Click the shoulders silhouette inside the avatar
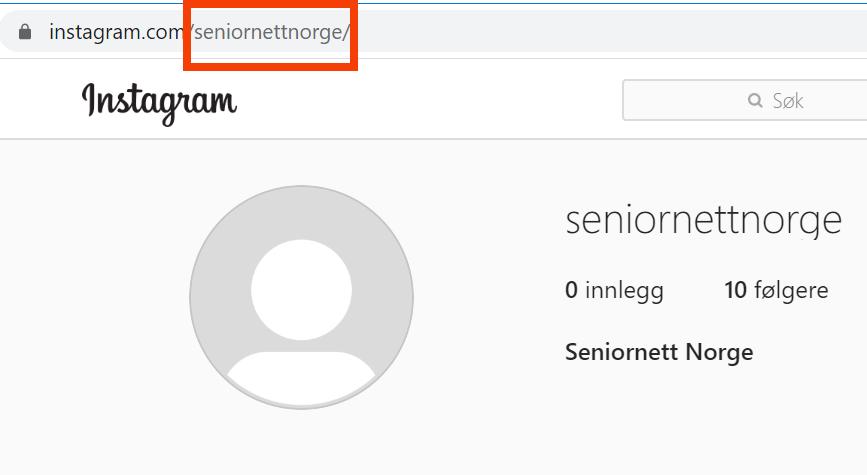 301,378
